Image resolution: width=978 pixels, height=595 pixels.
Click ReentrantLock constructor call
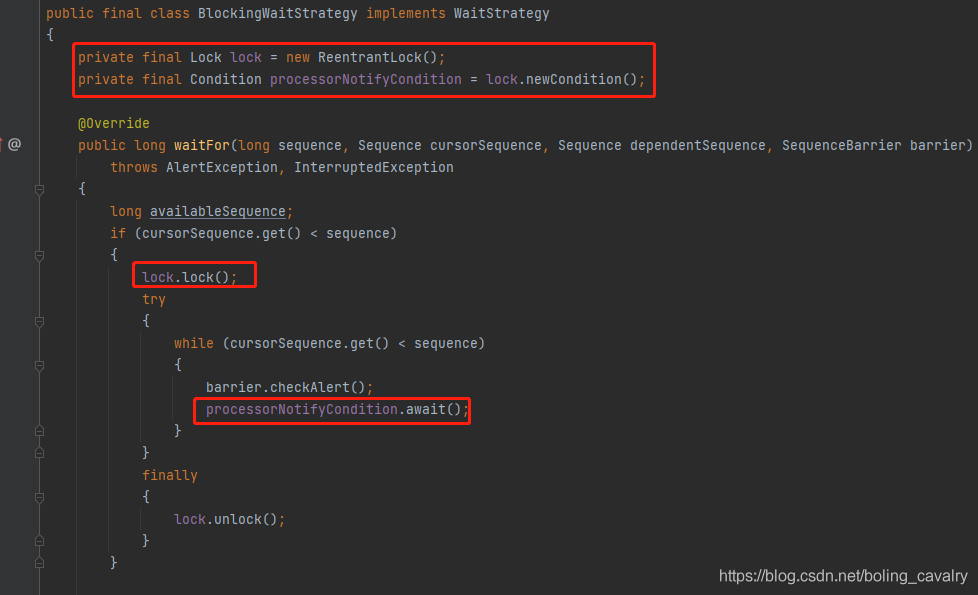coord(378,57)
